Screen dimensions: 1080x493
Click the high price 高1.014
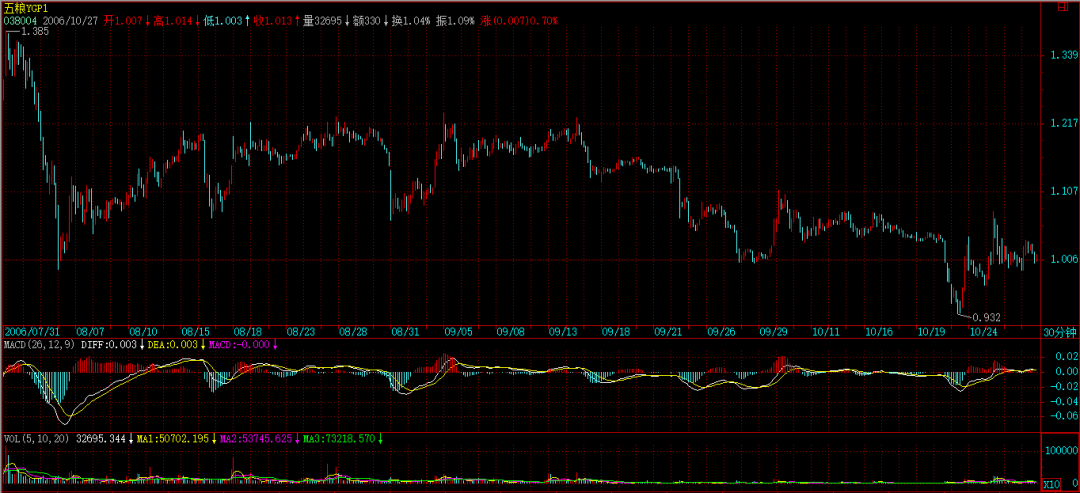tap(173, 21)
